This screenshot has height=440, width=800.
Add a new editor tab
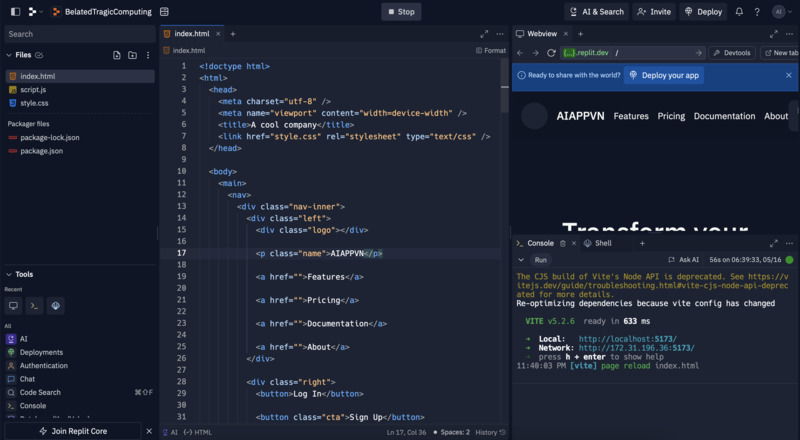click(233, 34)
